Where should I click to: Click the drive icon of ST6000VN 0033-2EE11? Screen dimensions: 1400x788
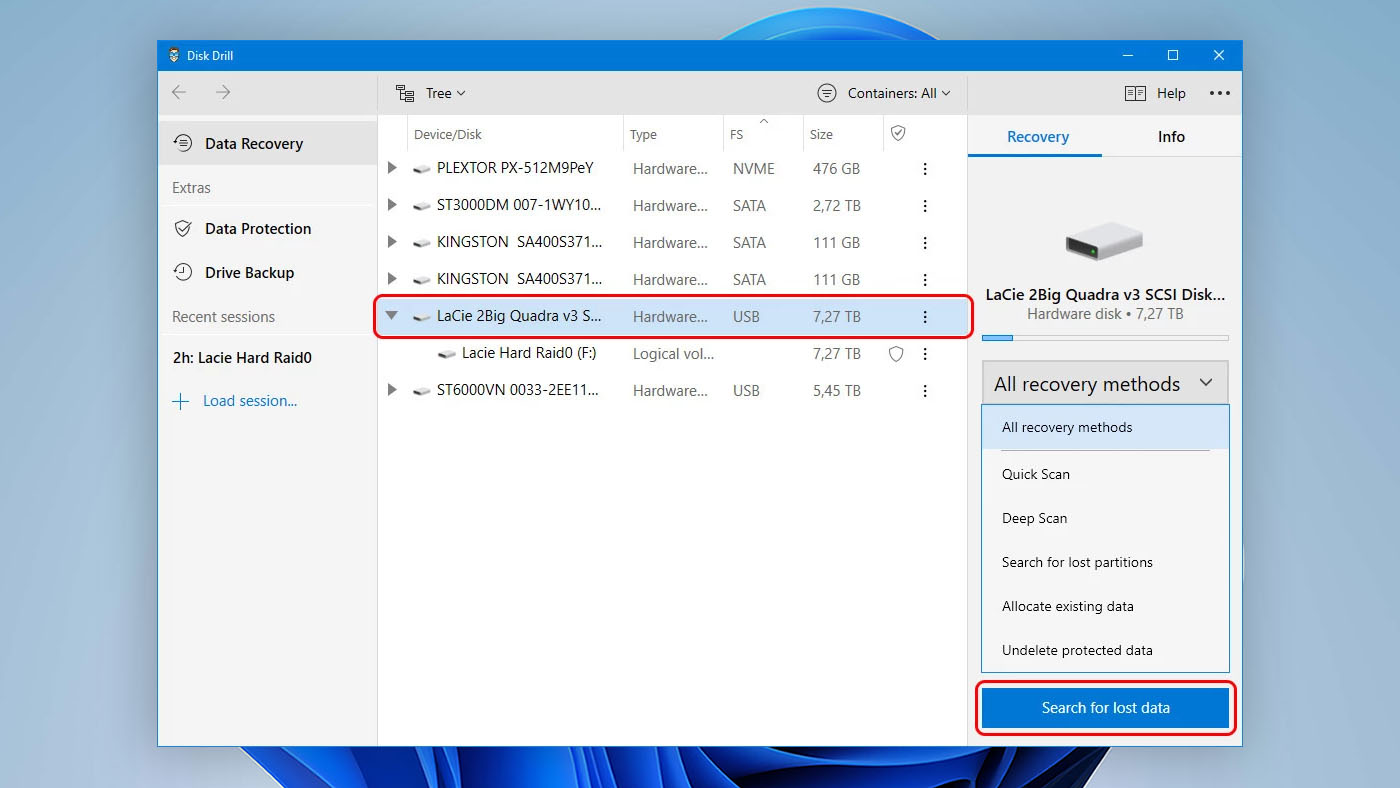[422, 391]
